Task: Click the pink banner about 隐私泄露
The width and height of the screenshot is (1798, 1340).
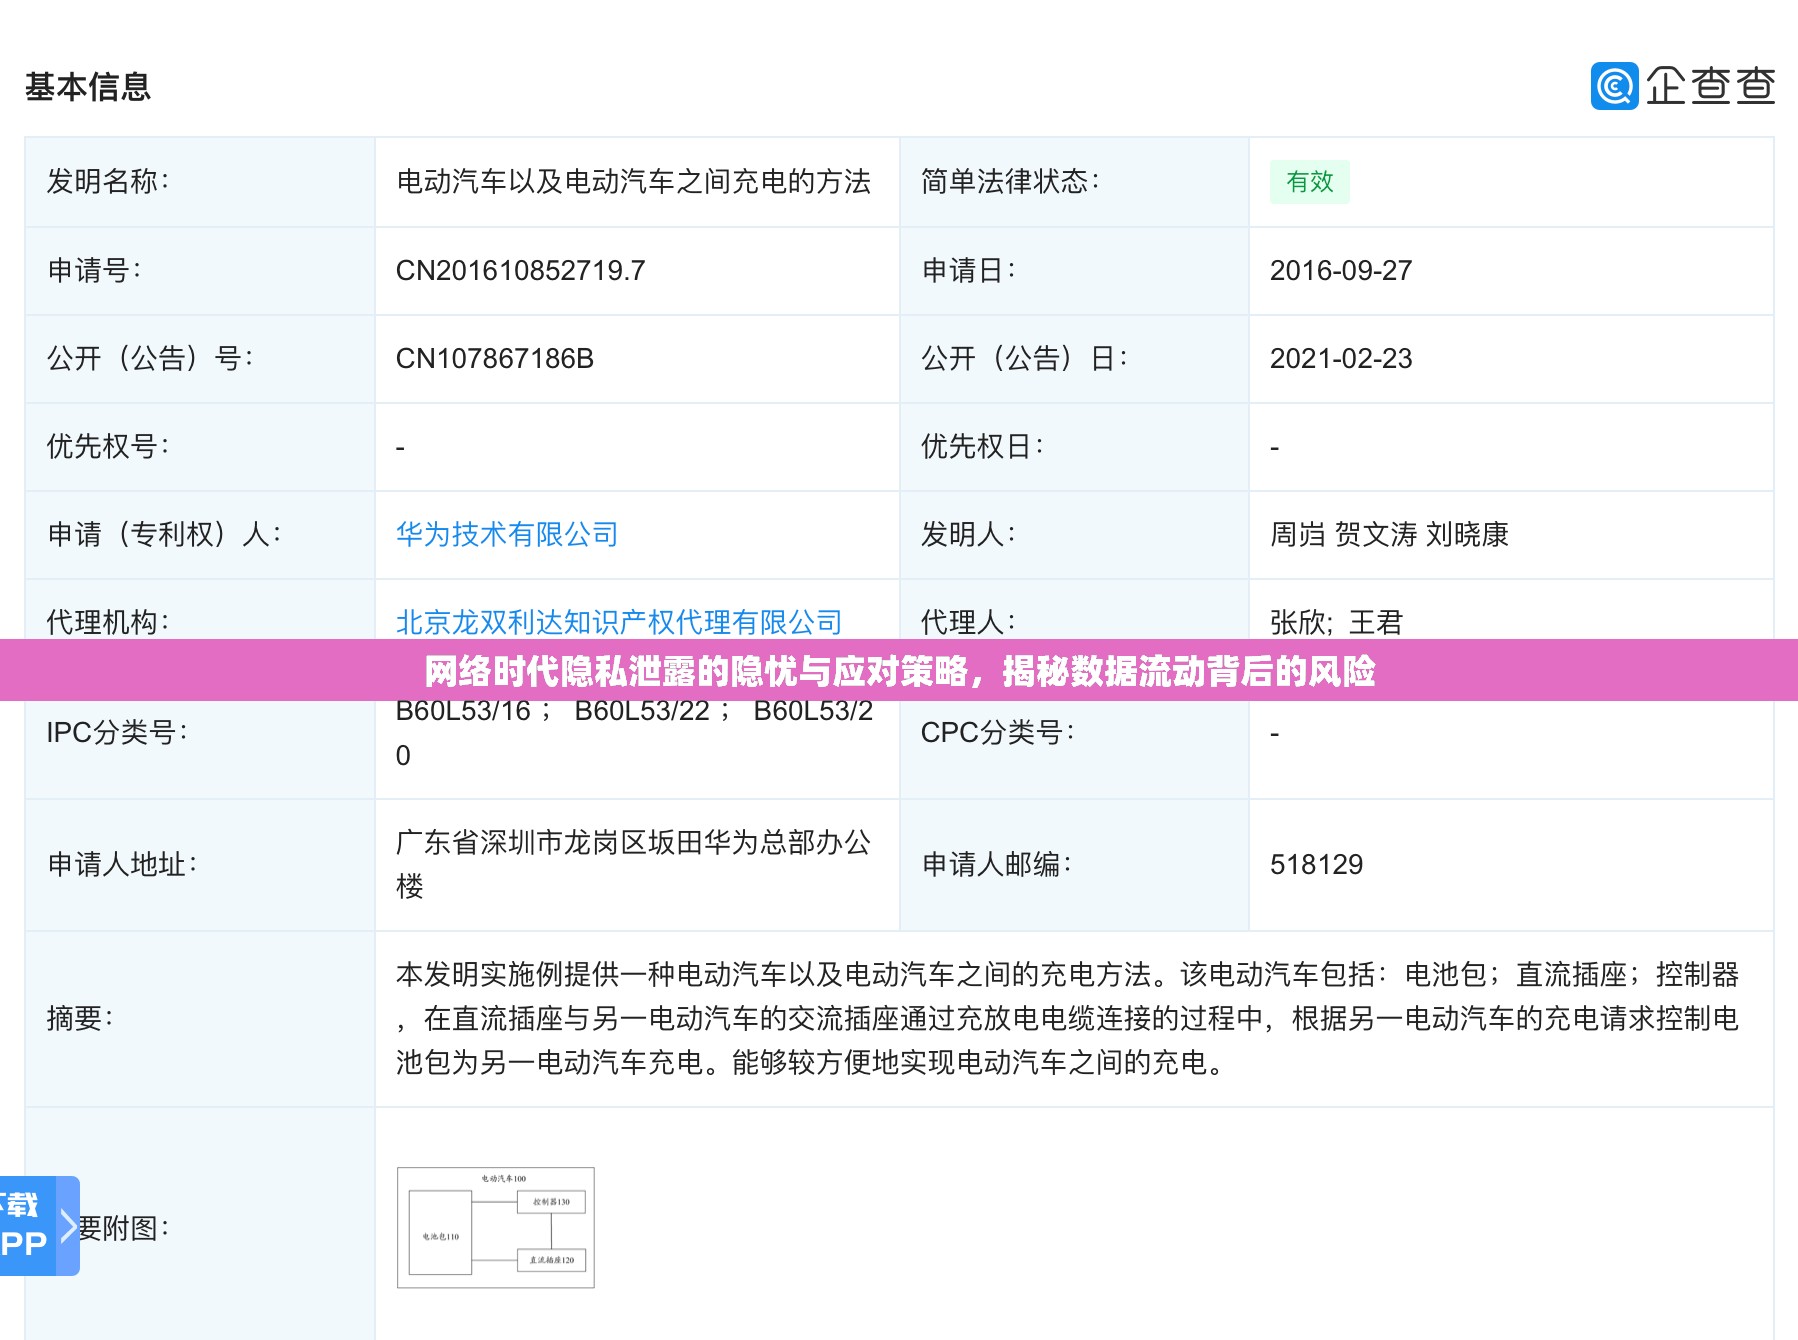Action: pos(899,670)
